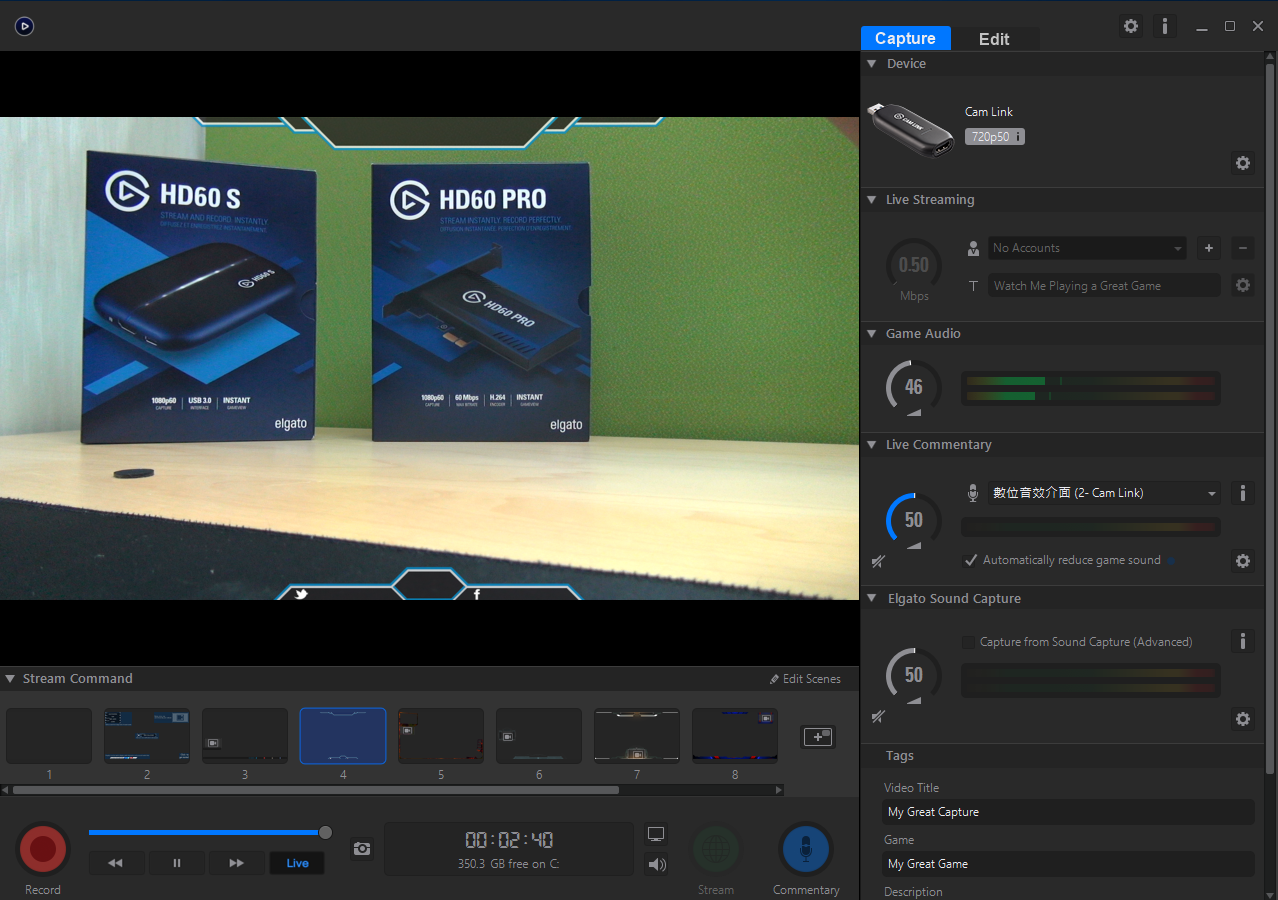Click the monitor display icon
The image size is (1278, 900).
pyautogui.click(x=656, y=834)
